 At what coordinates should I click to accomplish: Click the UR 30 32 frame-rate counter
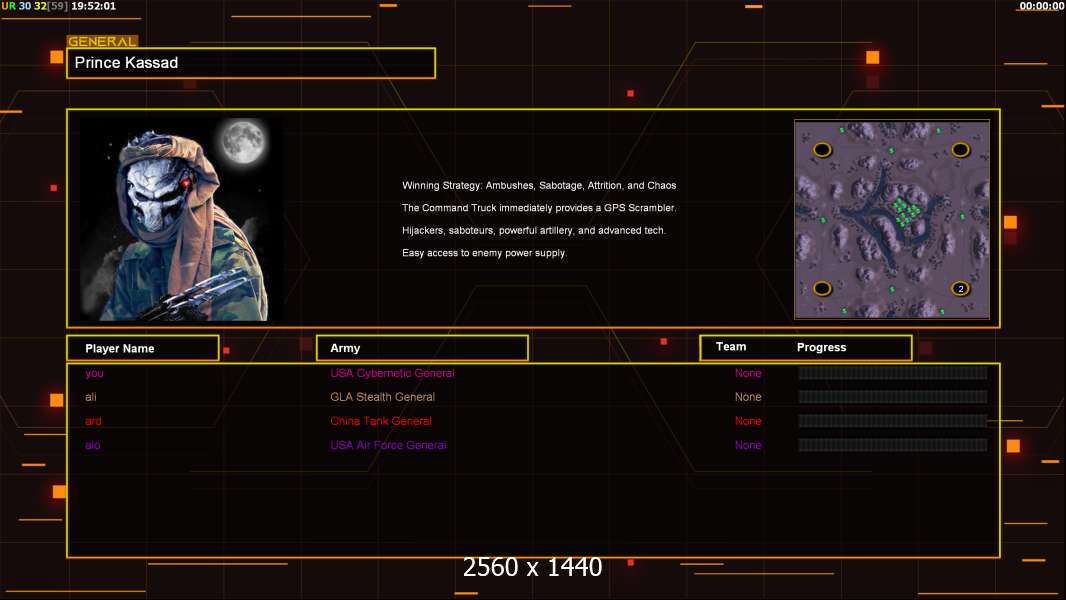click(35, 6)
